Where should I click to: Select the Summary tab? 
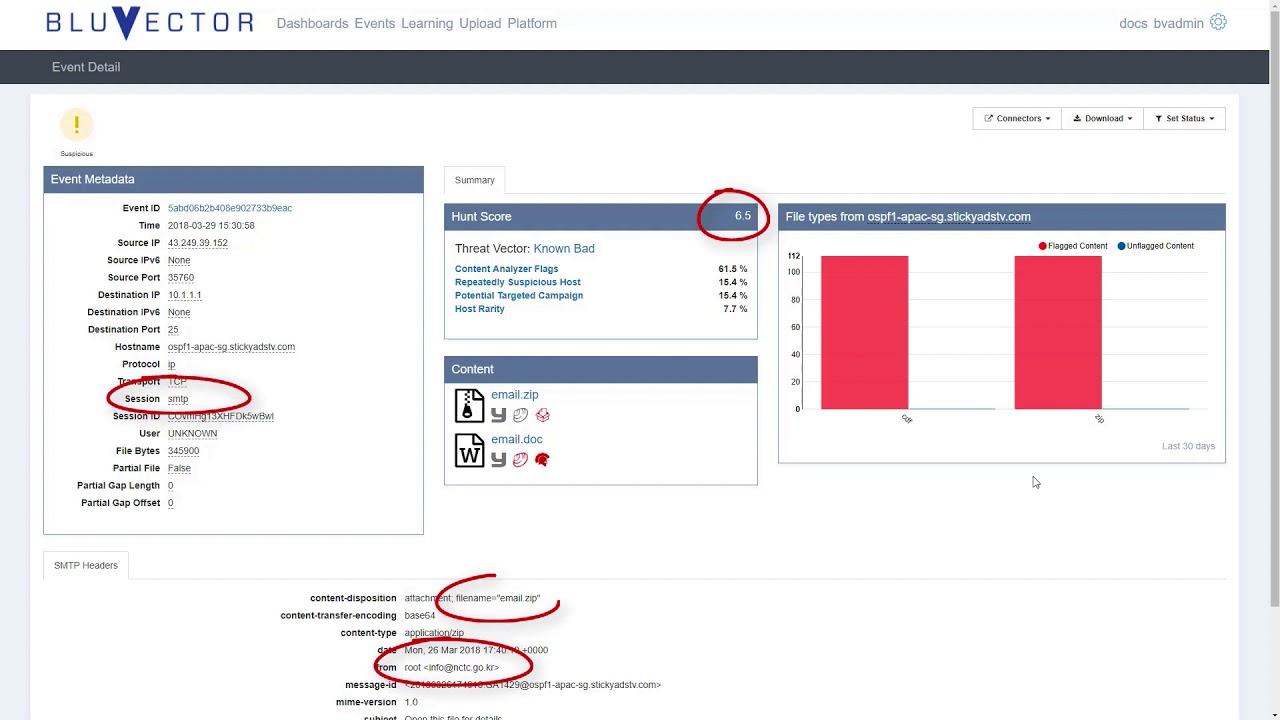(475, 180)
